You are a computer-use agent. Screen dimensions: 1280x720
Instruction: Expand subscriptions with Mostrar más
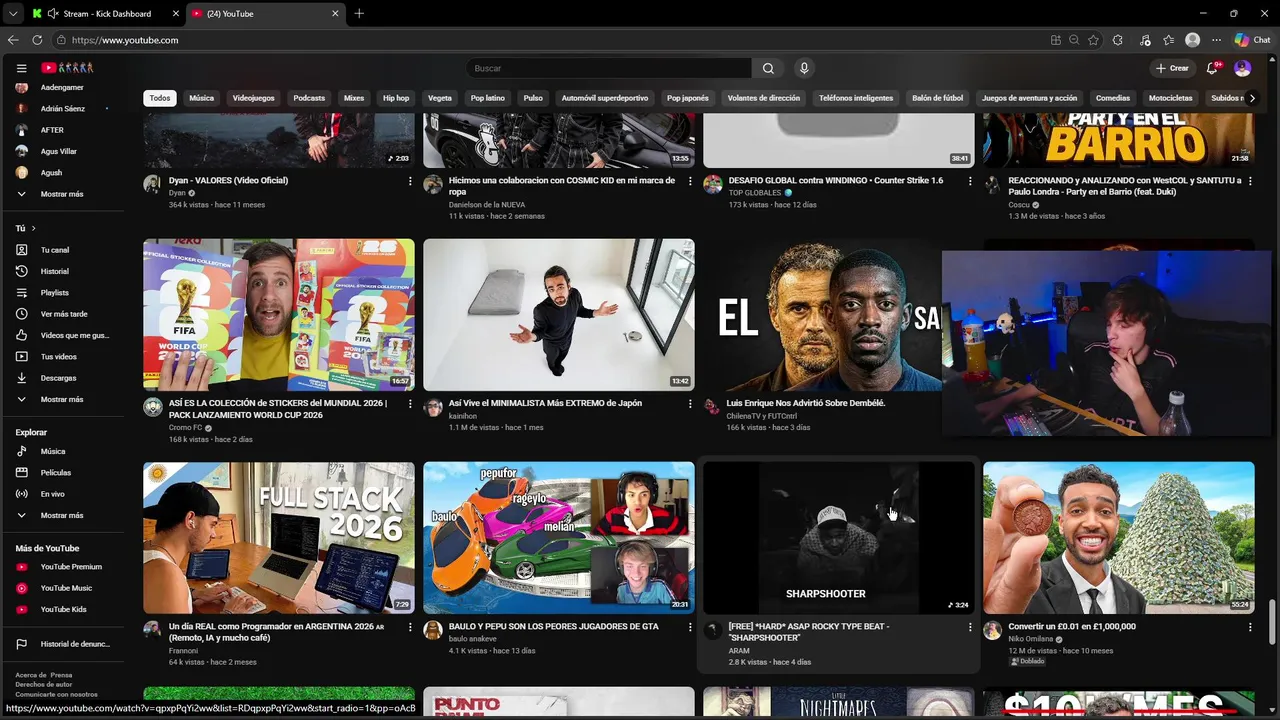point(62,194)
